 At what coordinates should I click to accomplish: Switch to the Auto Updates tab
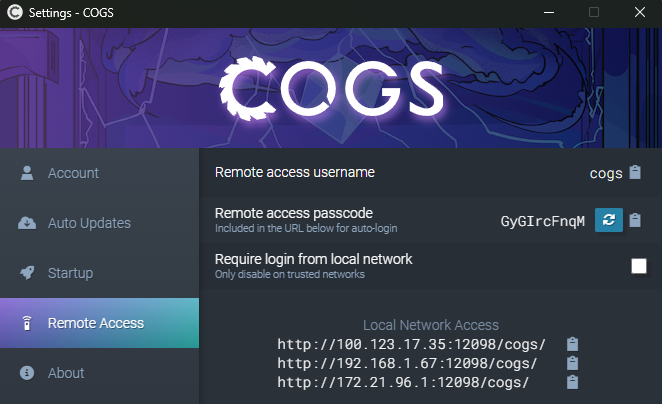click(100, 223)
